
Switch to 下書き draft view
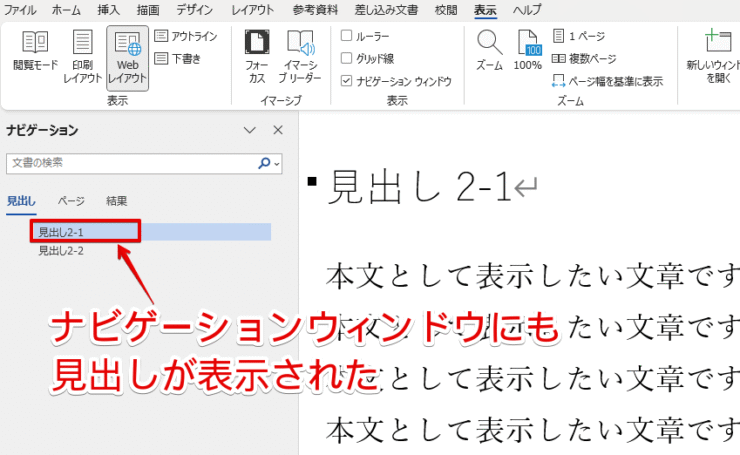tap(178, 59)
